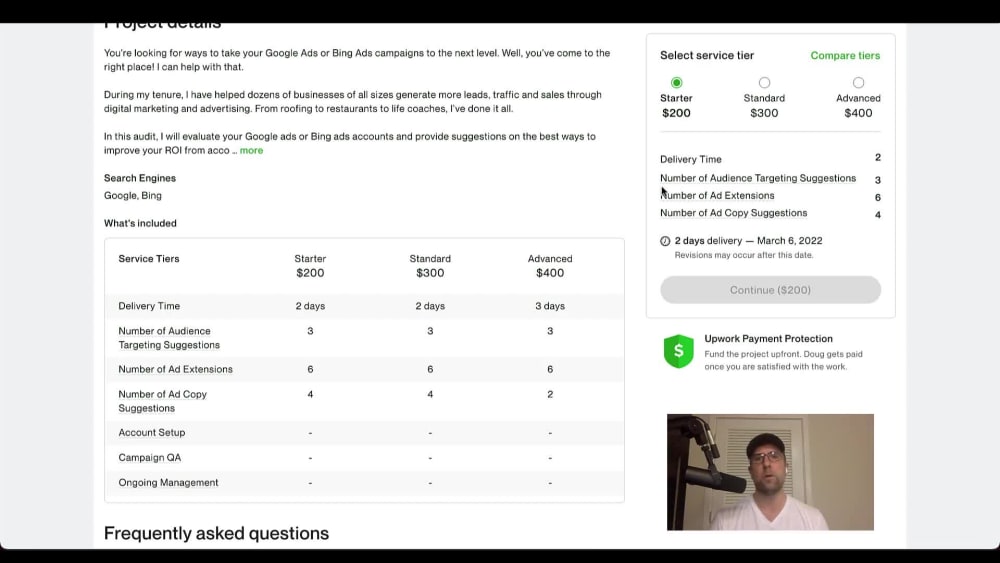The image size is (1000, 563).
Task: Click the green Payment Protection shield icon
Action: pos(678,351)
